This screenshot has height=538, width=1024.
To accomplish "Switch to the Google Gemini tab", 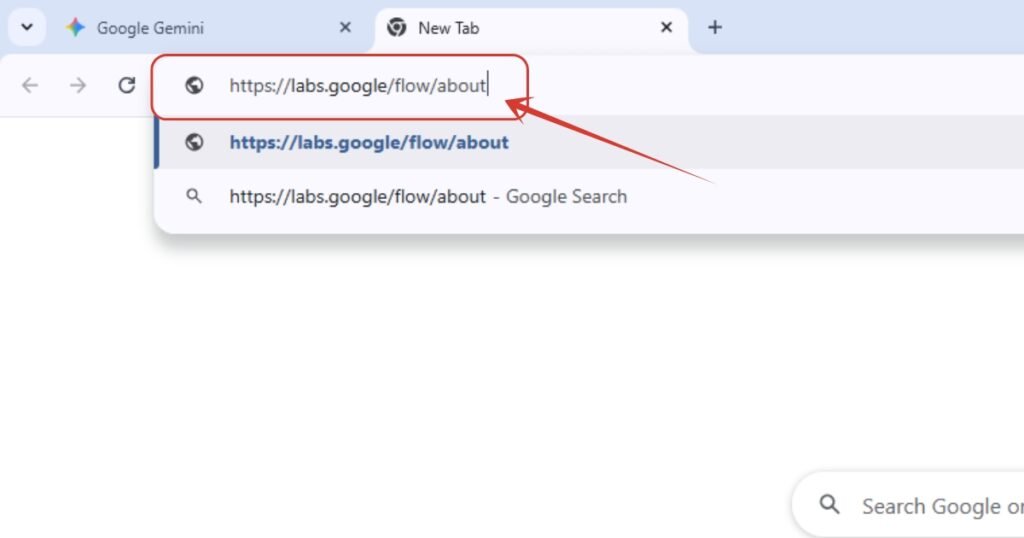I will (x=150, y=28).
